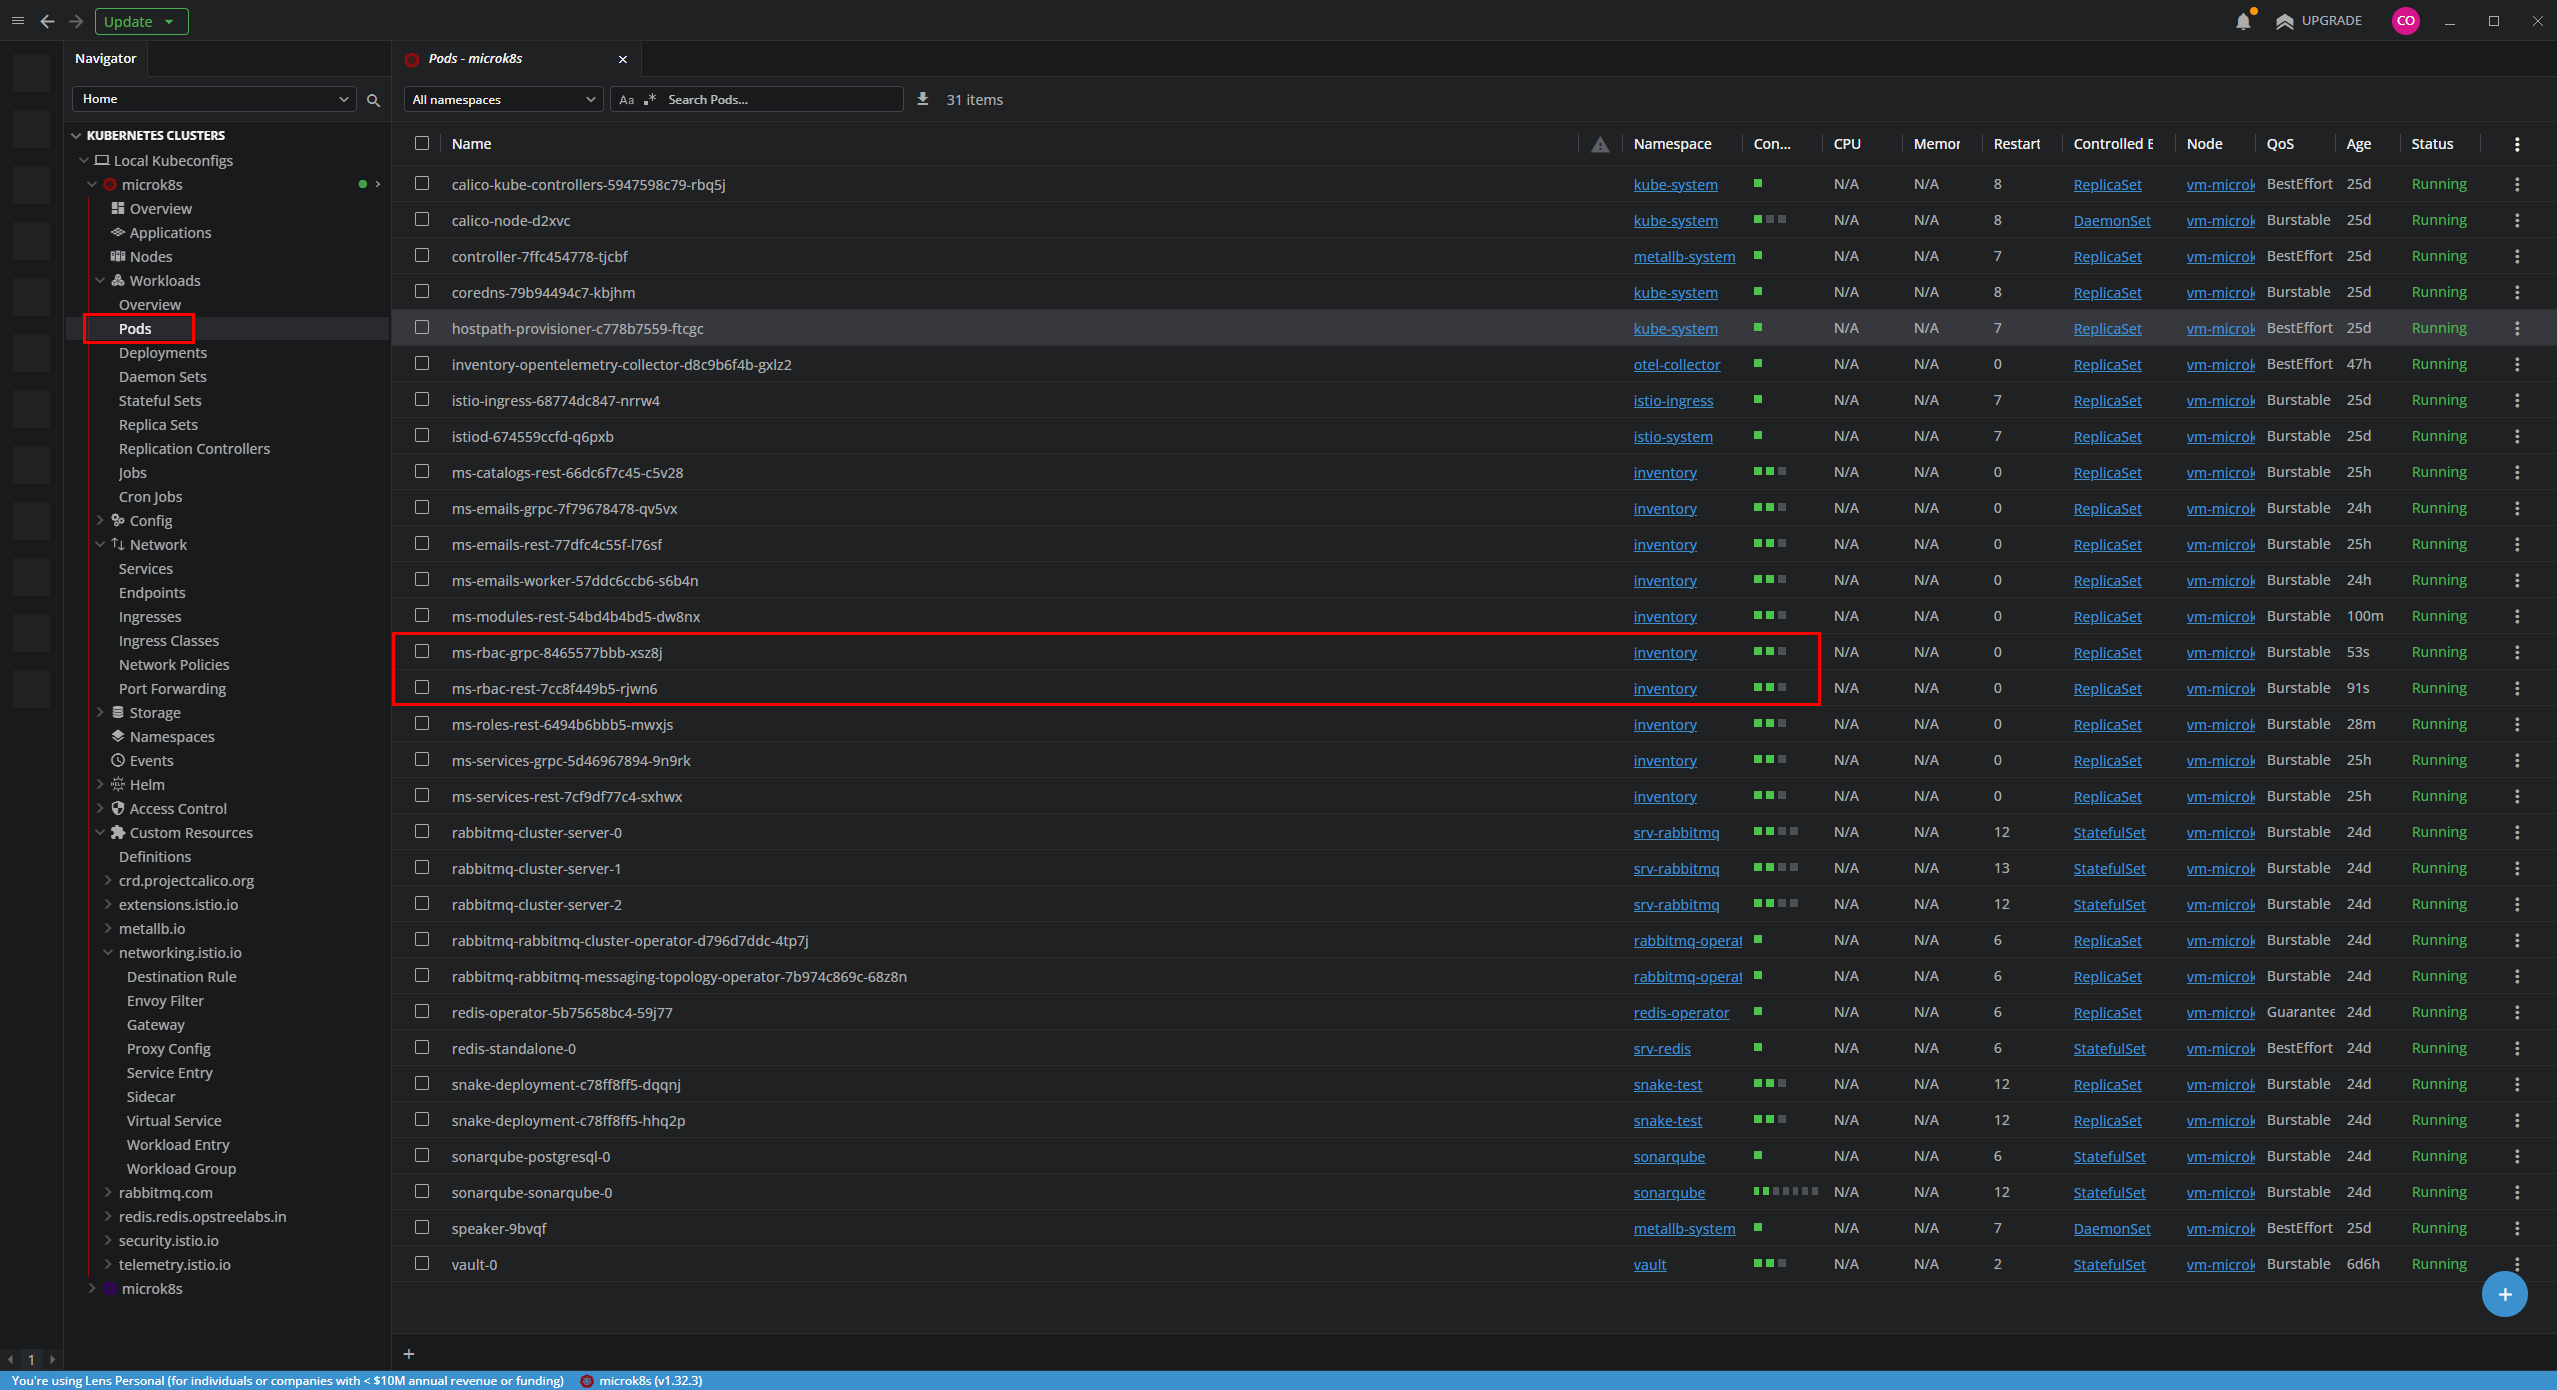Open the Update button dropdown arrow

point(169,21)
